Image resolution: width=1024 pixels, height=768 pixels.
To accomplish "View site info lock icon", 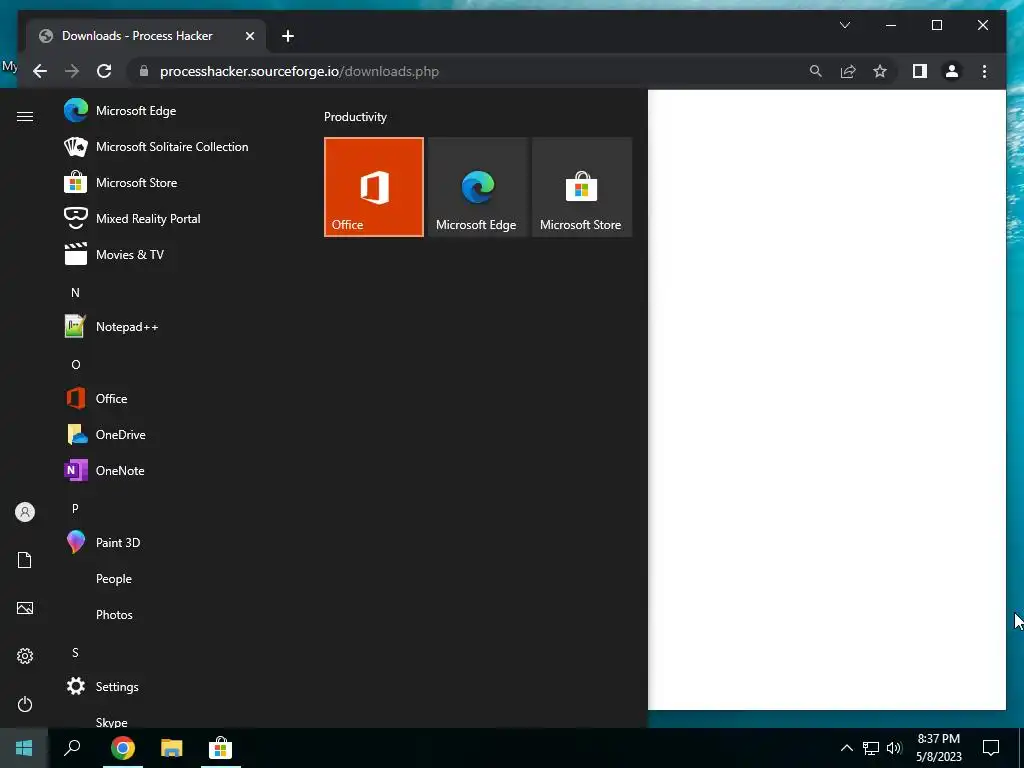I will (x=144, y=71).
